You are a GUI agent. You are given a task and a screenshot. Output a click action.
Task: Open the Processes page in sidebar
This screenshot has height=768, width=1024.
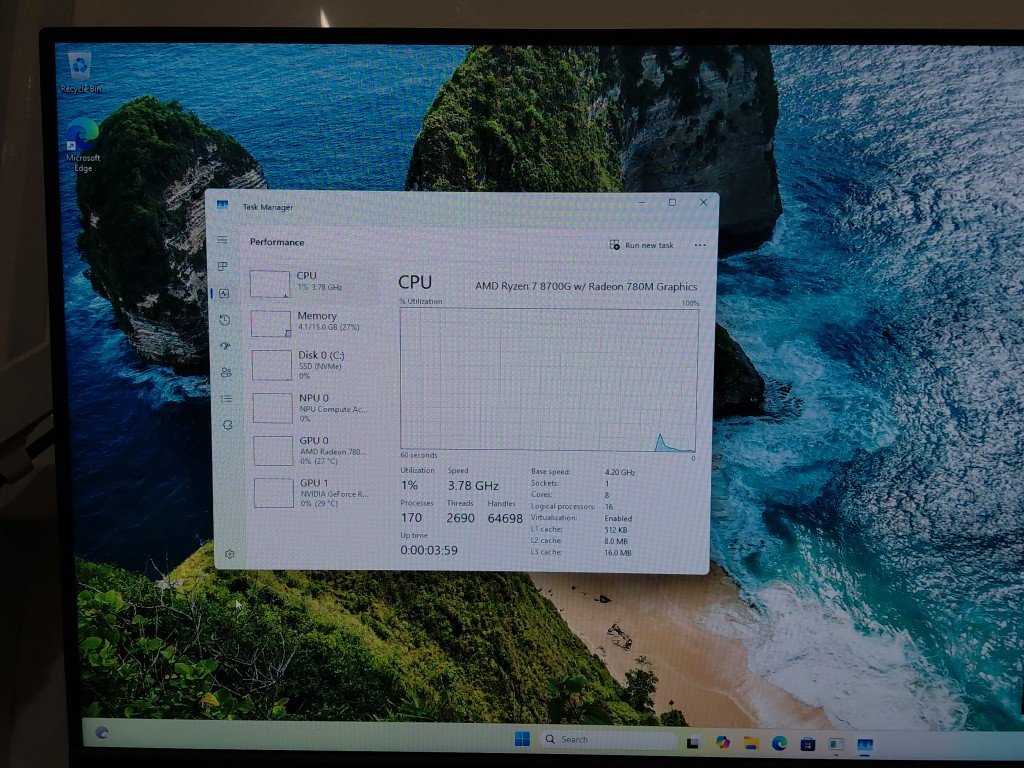coord(223,267)
